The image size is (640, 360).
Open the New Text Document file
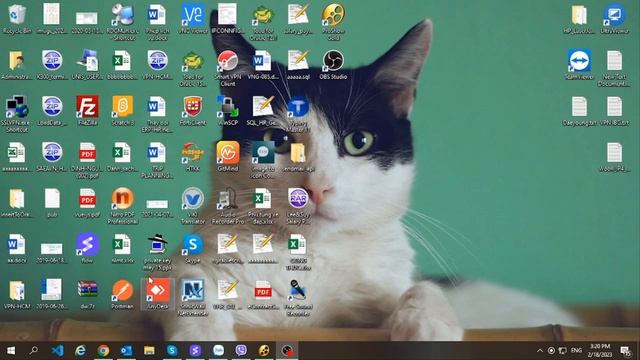click(x=614, y=68)
